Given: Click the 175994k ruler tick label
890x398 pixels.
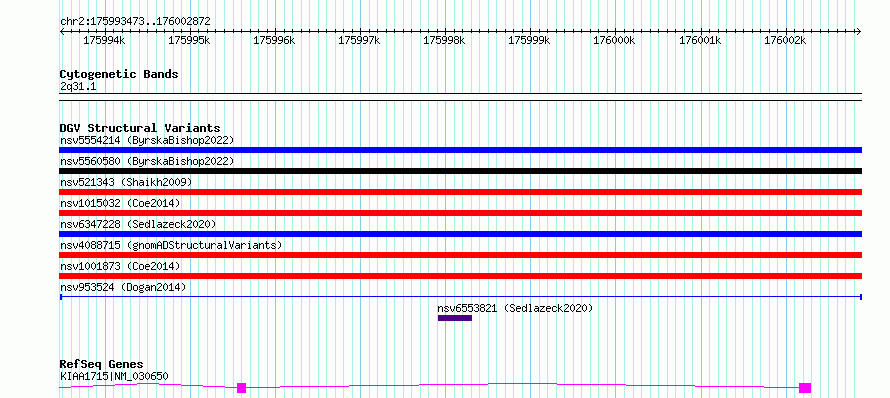Looking at the screenshot, I should pos(104,41).
